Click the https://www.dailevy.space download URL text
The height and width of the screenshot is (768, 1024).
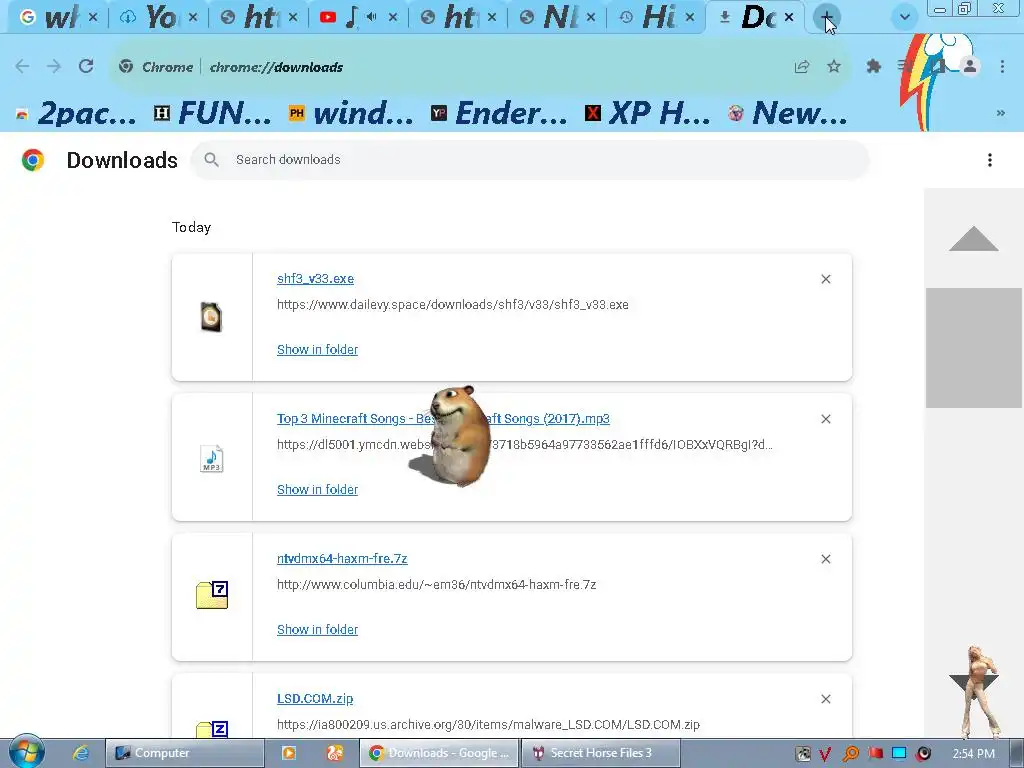(453, 304)
